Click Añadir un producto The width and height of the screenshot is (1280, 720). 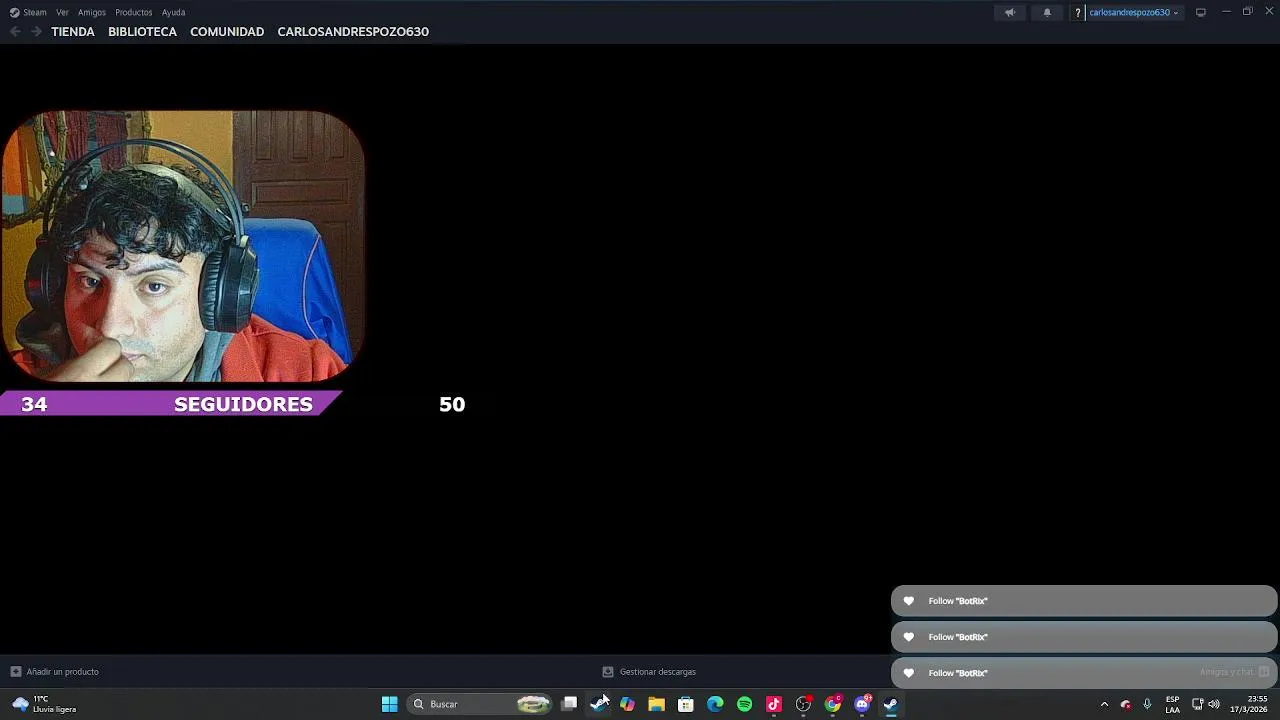(x=55, y=672)
